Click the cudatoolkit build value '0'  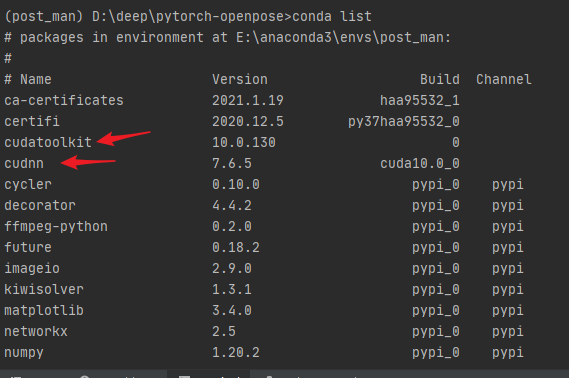[456, 143]
